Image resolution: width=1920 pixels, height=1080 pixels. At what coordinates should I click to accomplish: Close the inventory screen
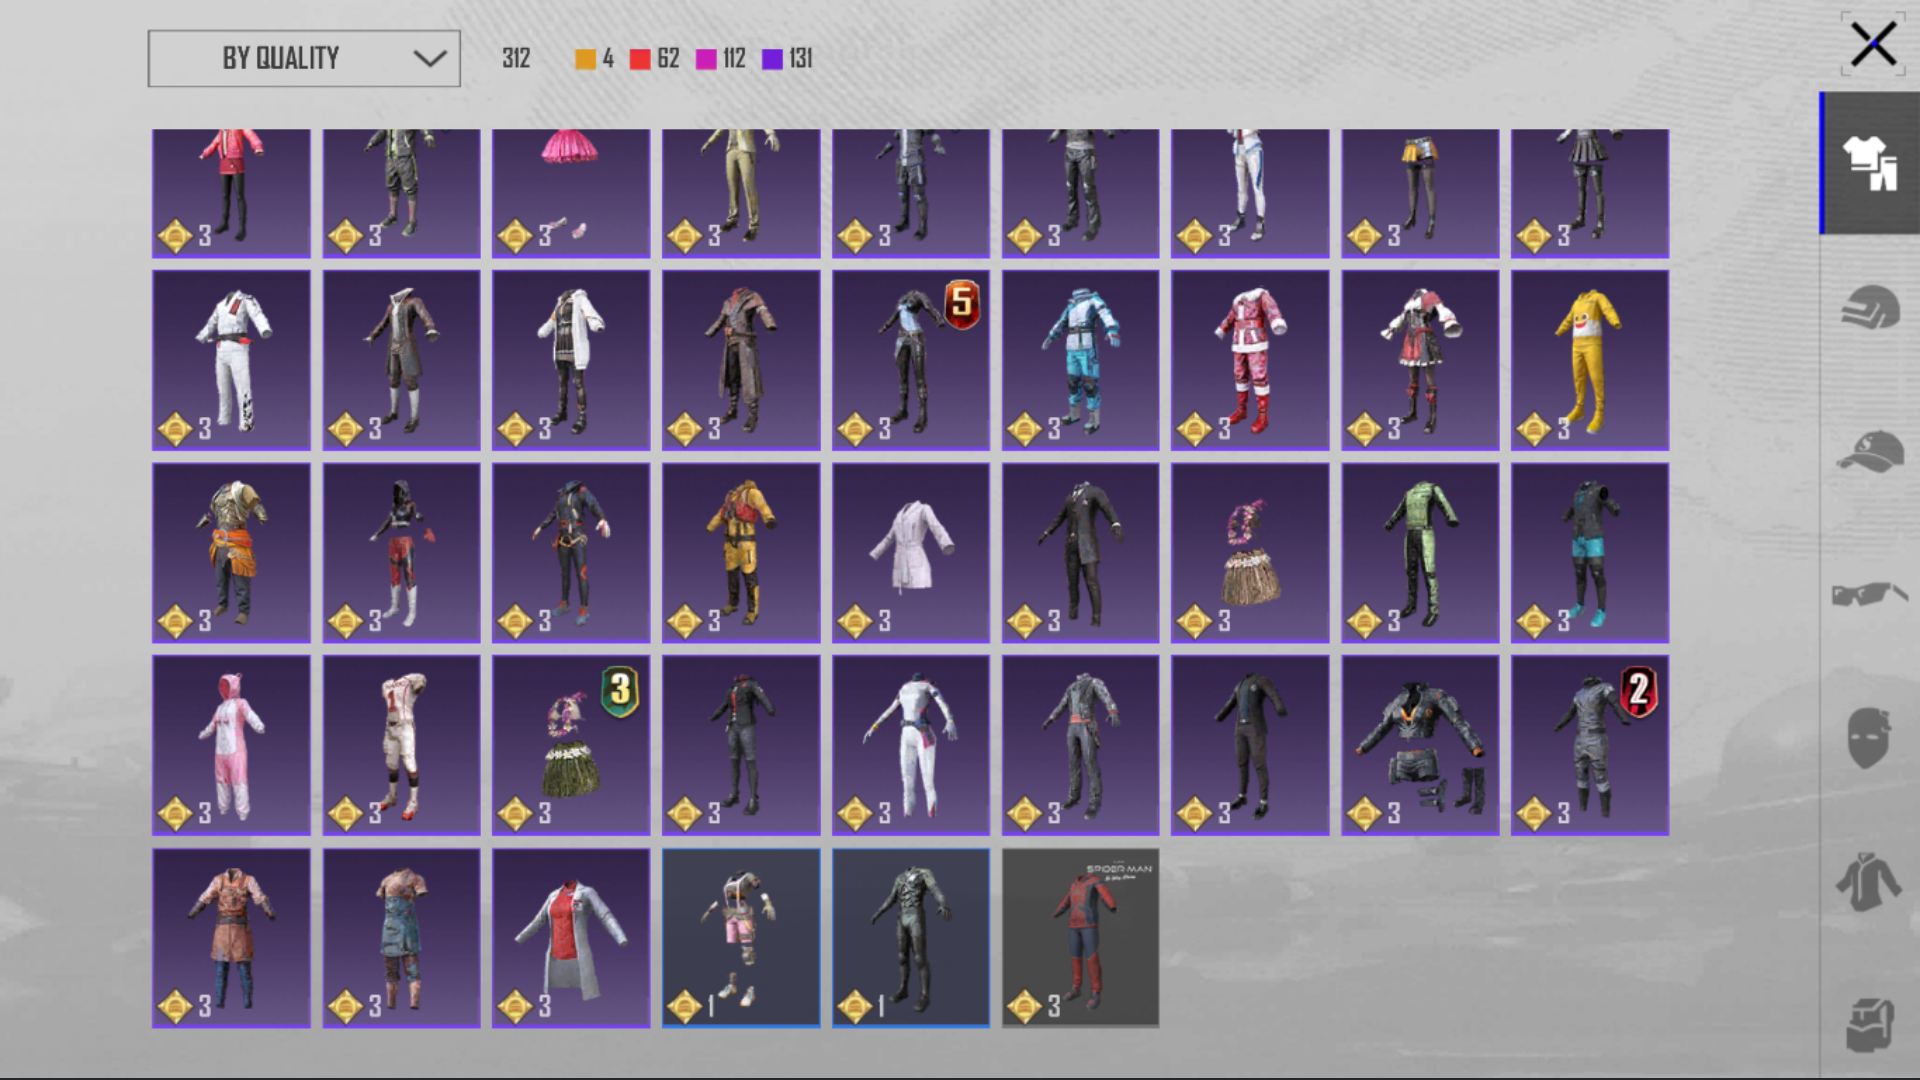[x=1873, y=44]
